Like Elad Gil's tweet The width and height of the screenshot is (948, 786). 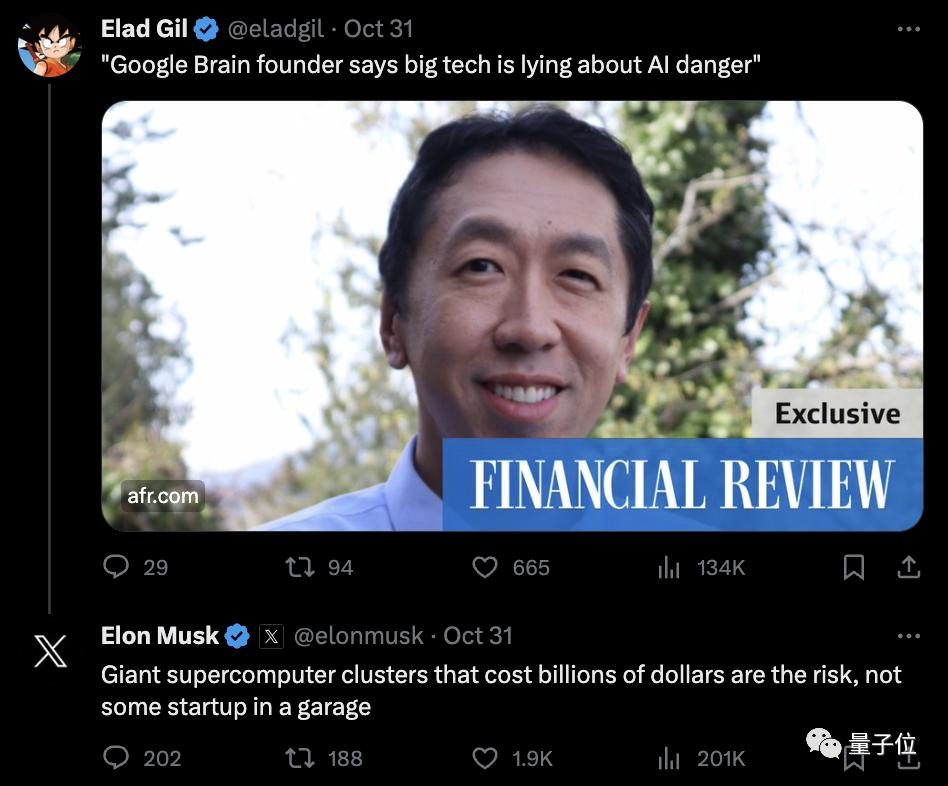tap(485, 567)
